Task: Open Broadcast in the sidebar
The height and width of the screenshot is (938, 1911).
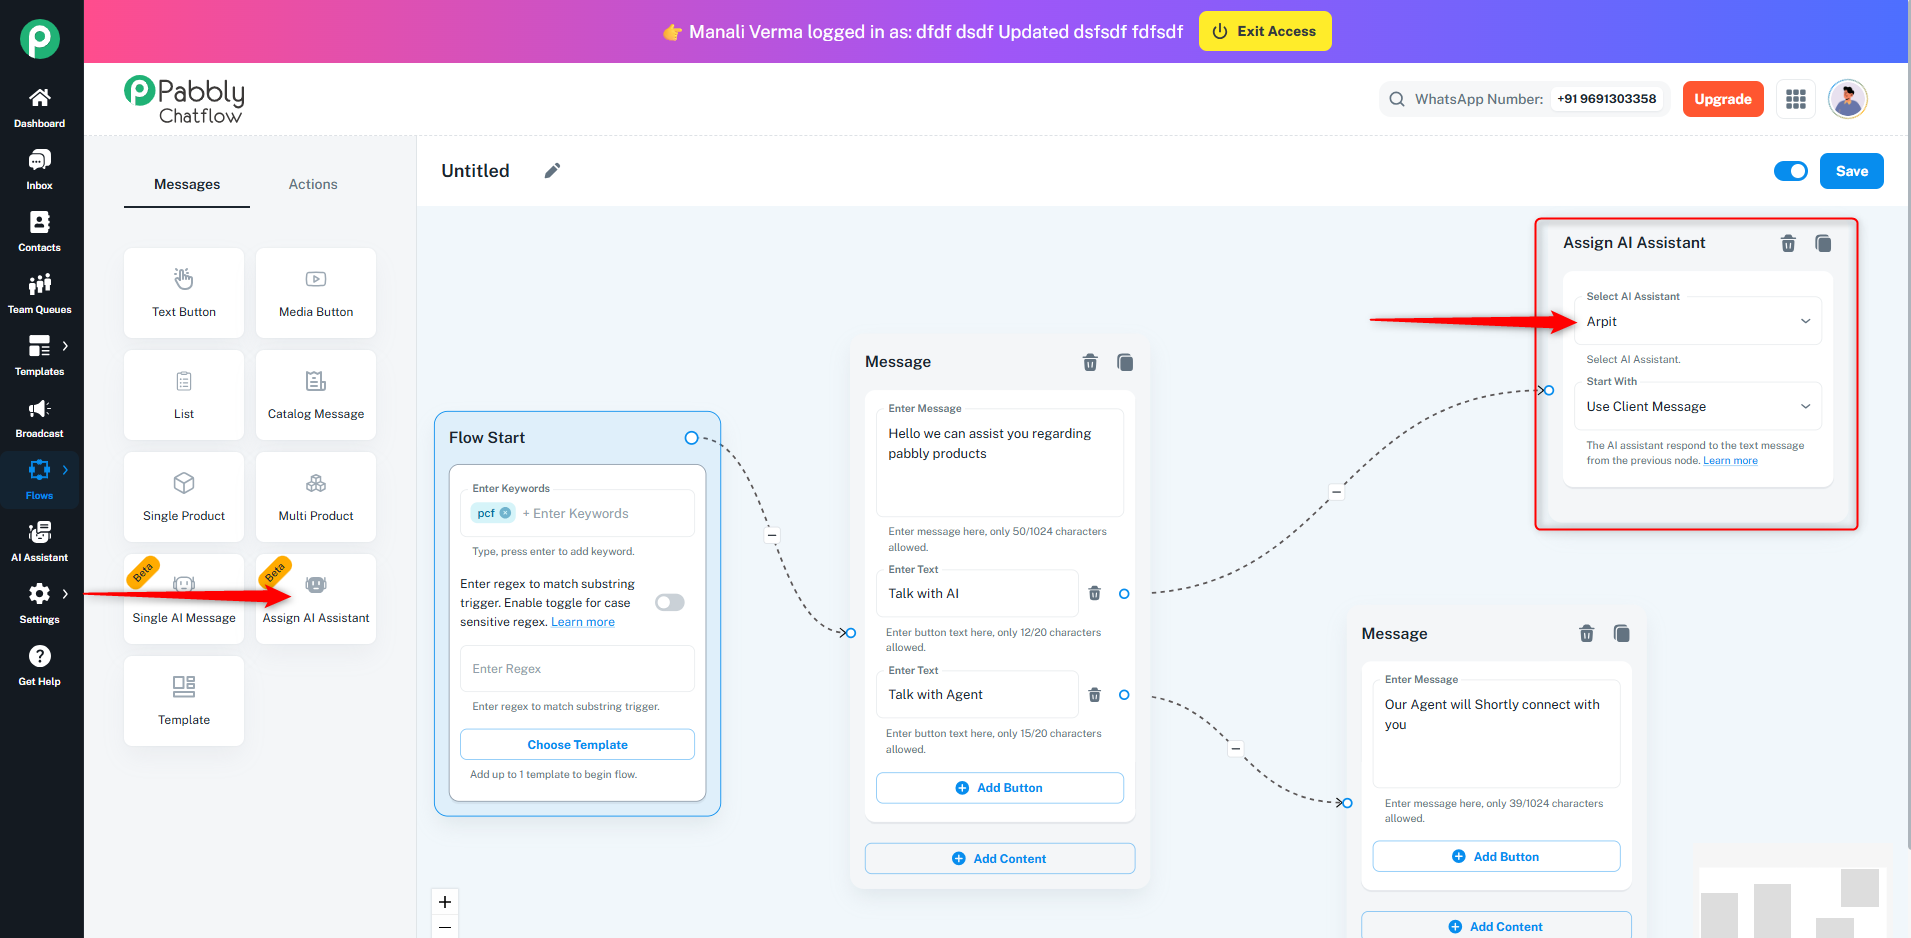Action: tap(40, 418)
